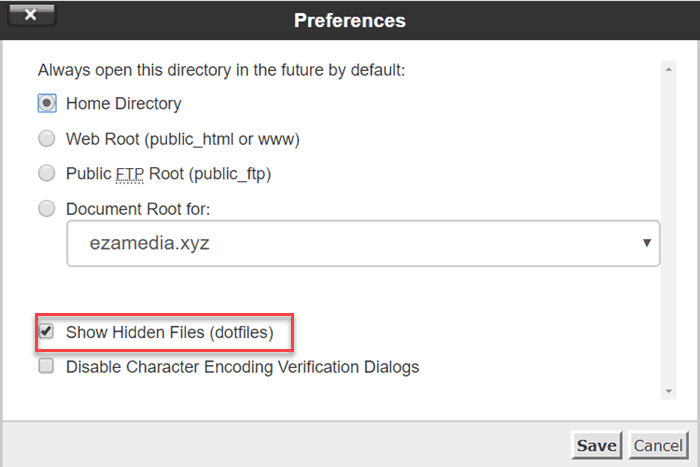This screenshot has height=467, width=700.
Task: Click the Preferences title bar text
Action: [349, 20]
